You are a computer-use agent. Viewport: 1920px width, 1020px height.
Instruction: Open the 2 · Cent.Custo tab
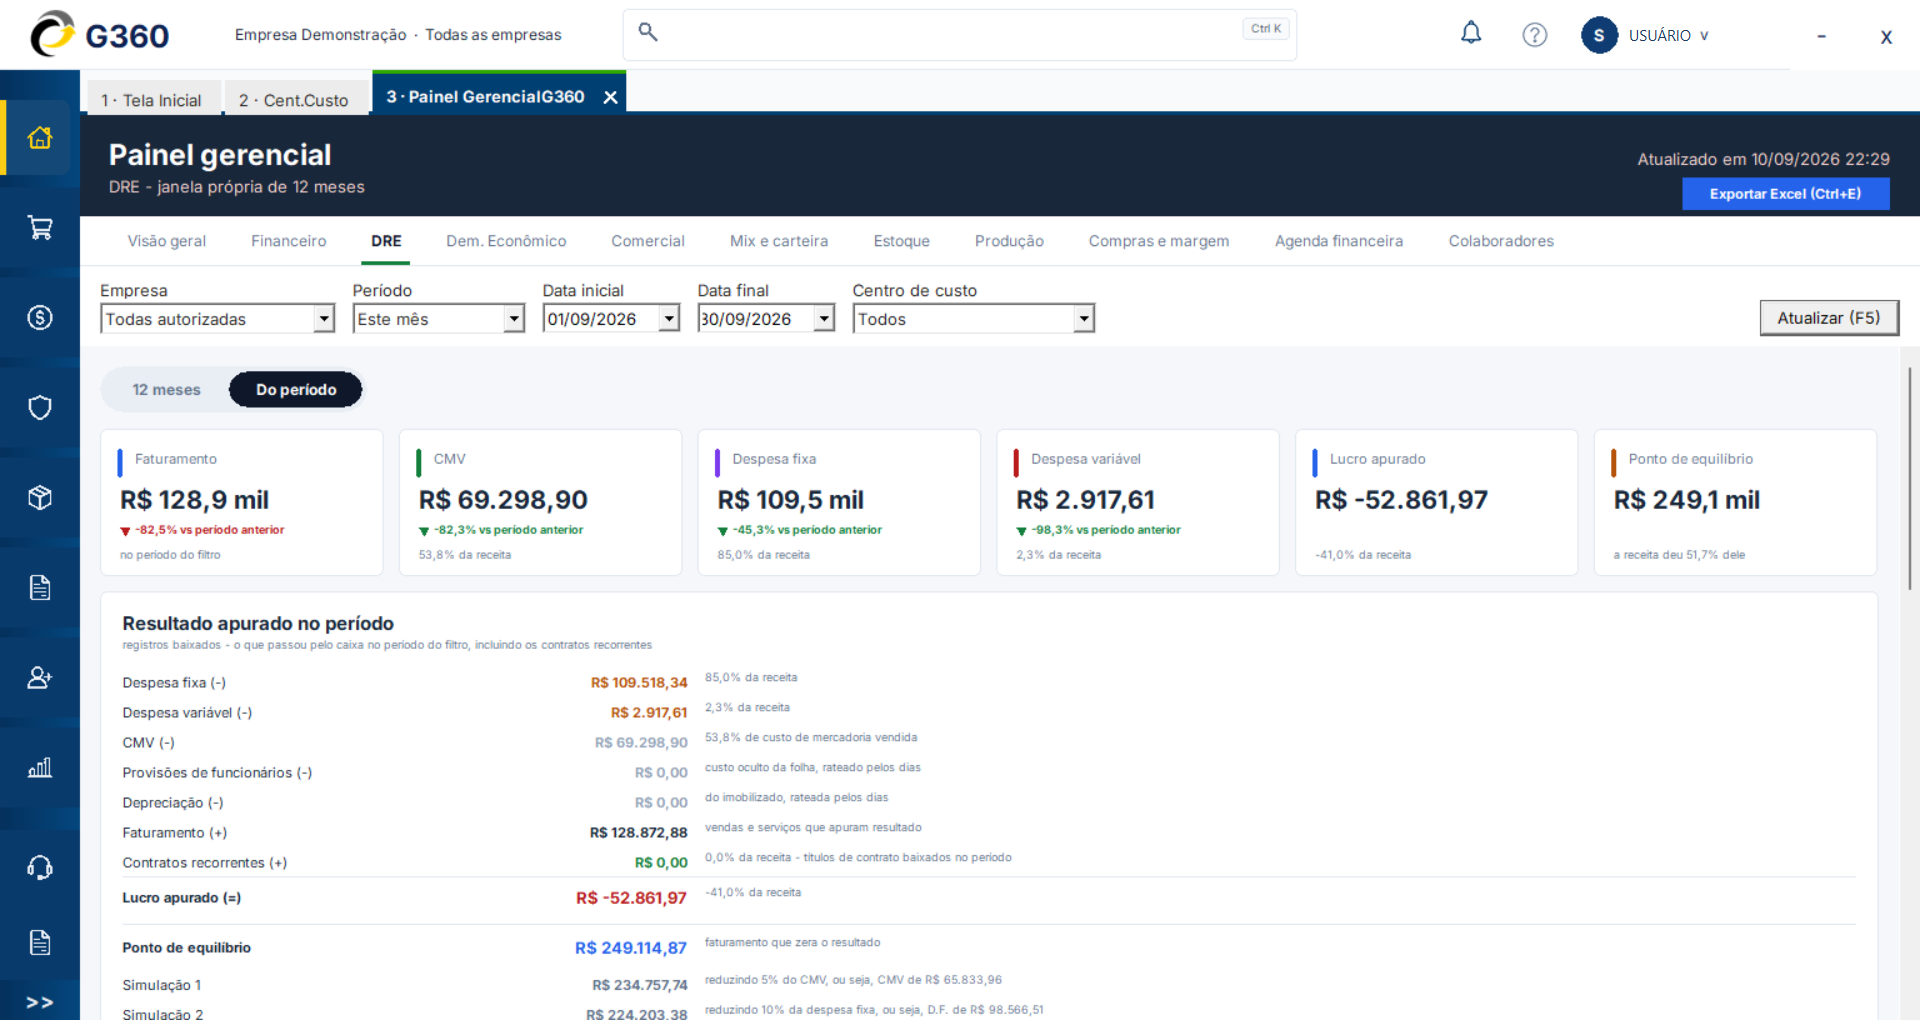294,100
